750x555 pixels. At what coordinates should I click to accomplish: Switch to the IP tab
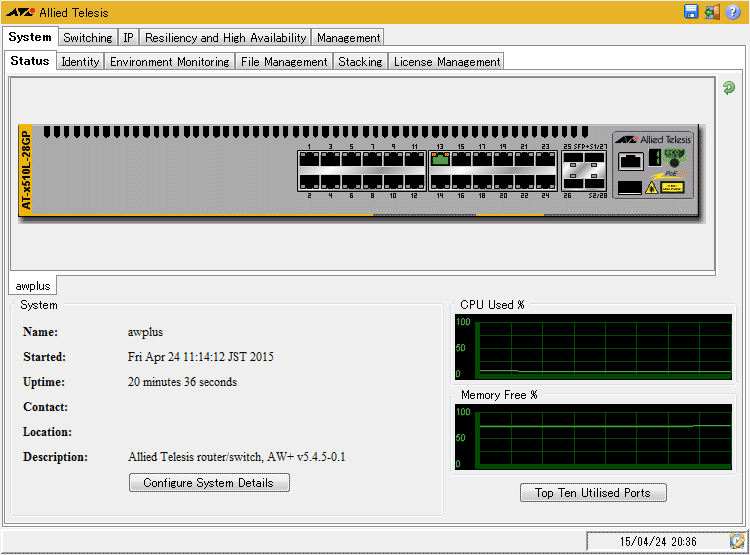[x=128, y=38]
